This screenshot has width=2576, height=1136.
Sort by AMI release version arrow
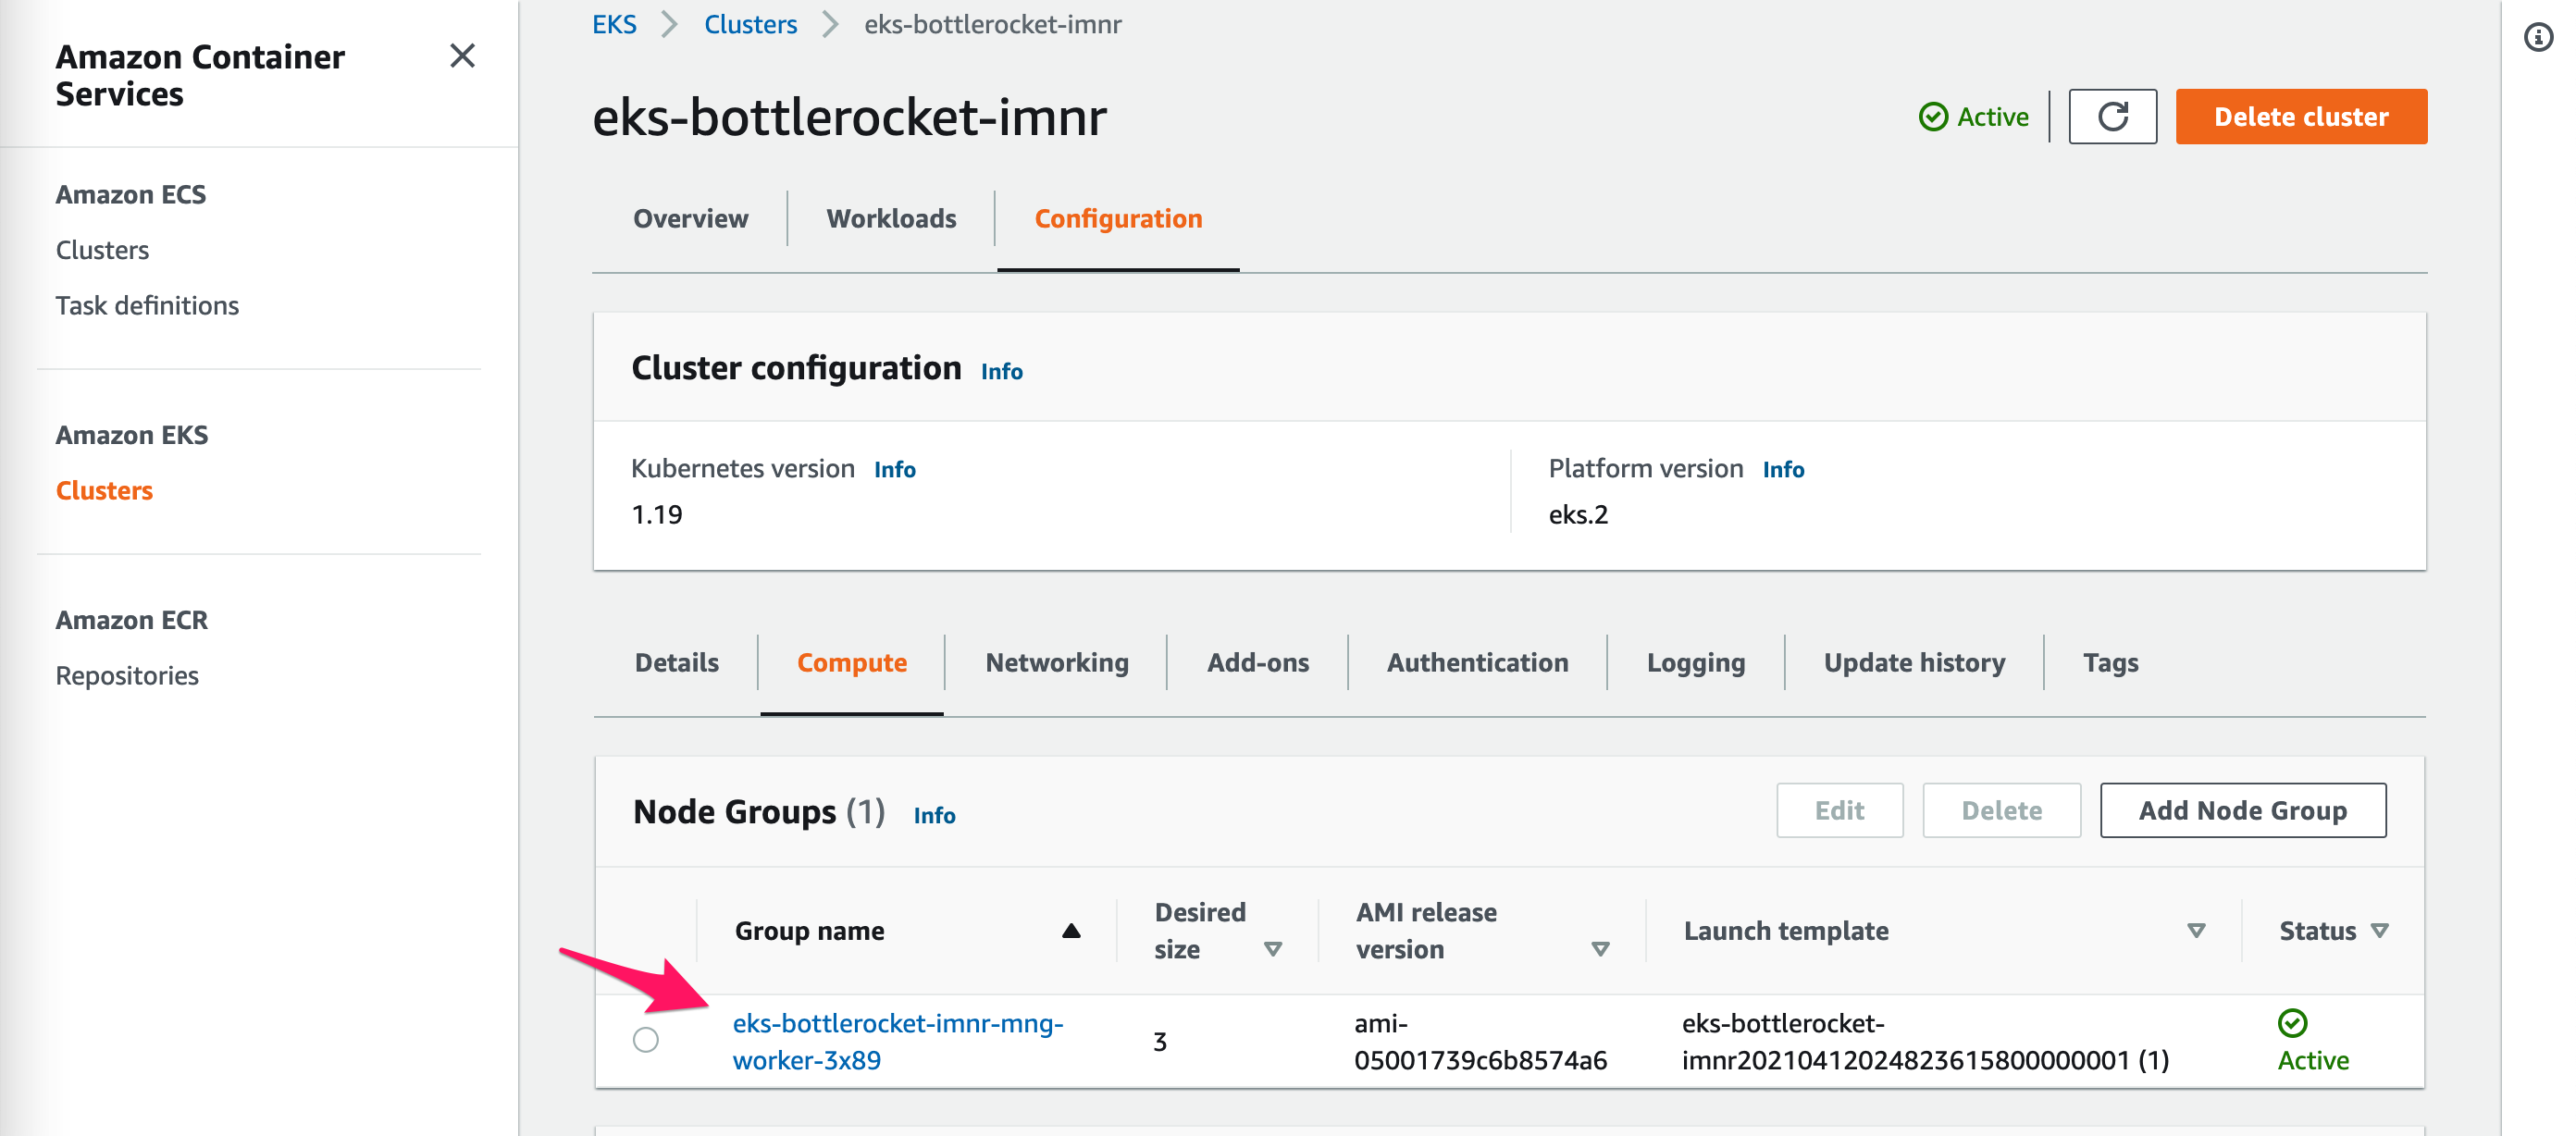[1599, 949]
